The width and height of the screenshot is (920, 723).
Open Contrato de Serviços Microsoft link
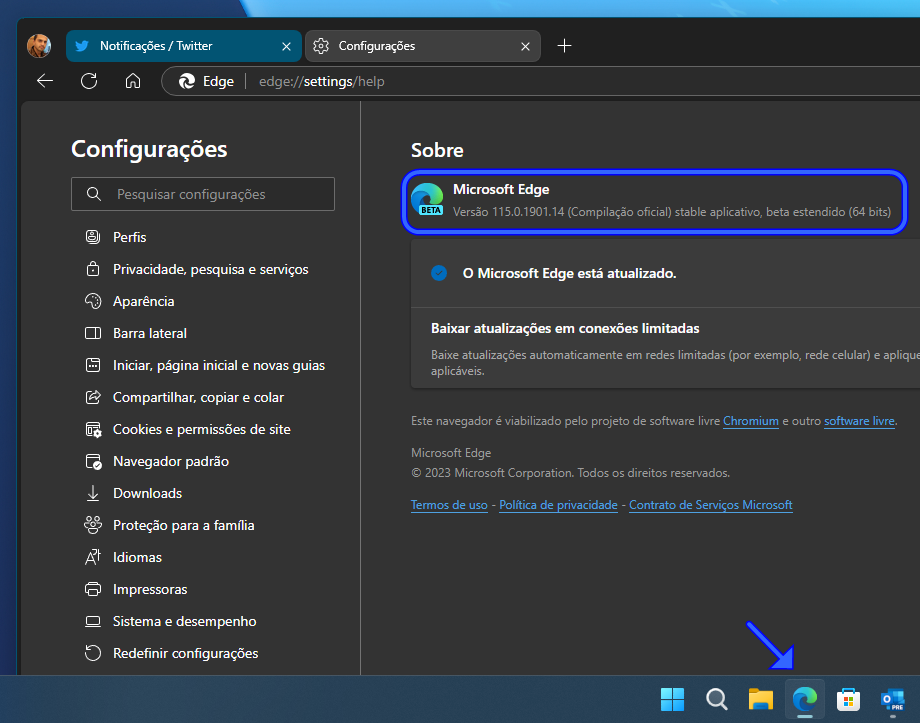pos(711,505)
